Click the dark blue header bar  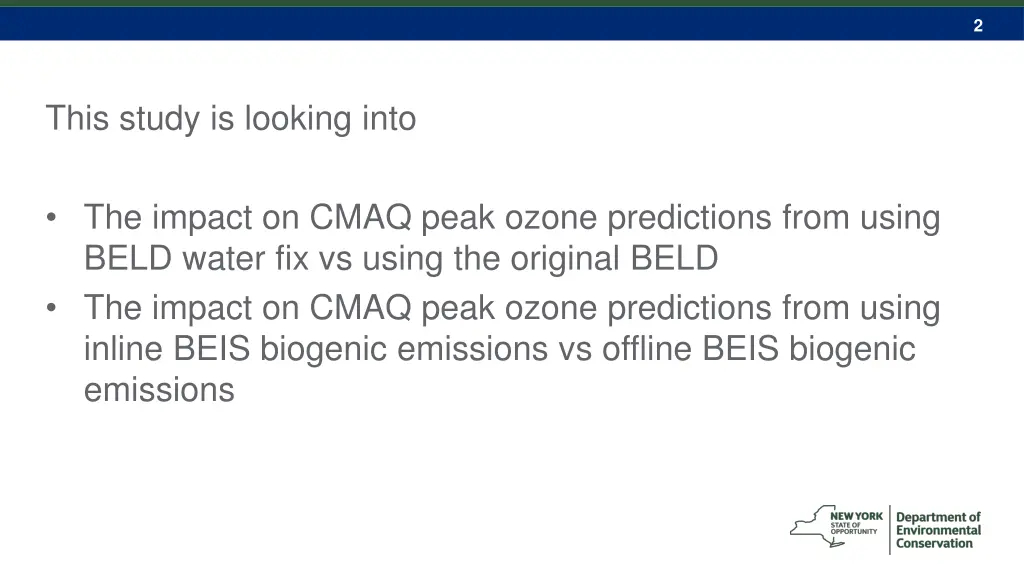click(512, 24)
